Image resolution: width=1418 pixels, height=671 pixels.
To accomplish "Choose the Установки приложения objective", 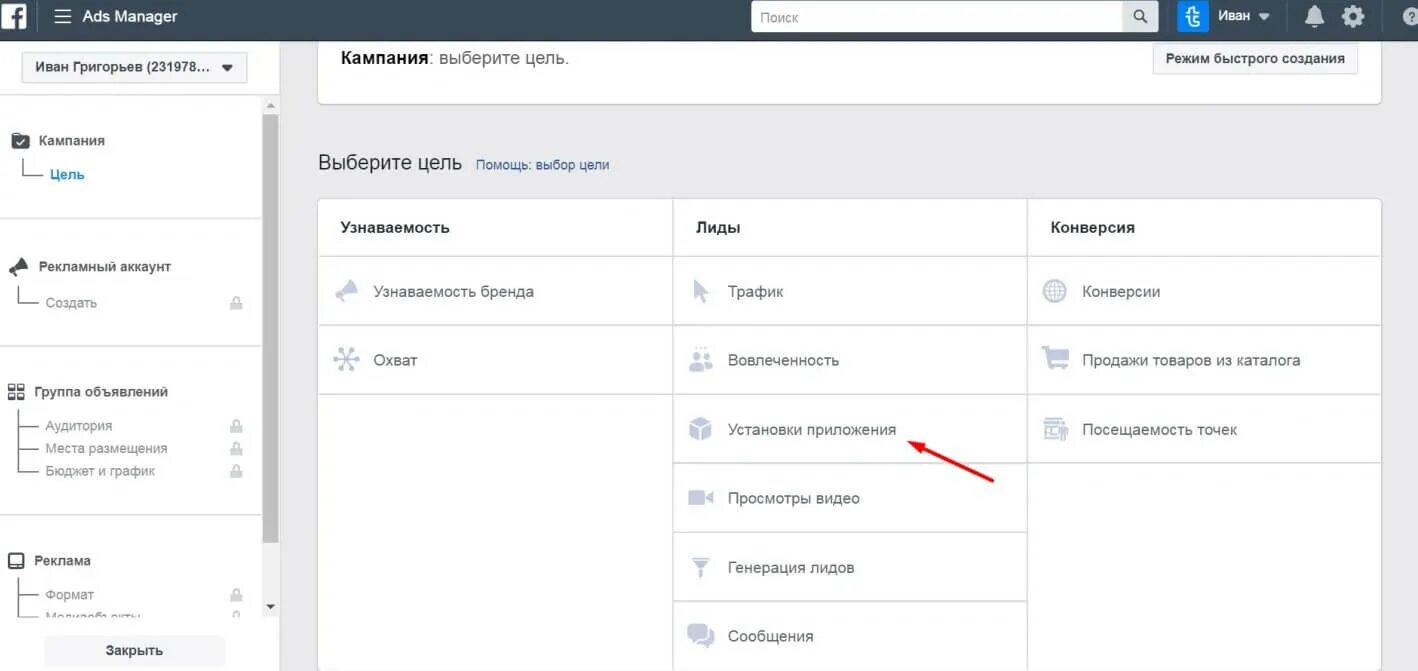I will click(850, 429).
